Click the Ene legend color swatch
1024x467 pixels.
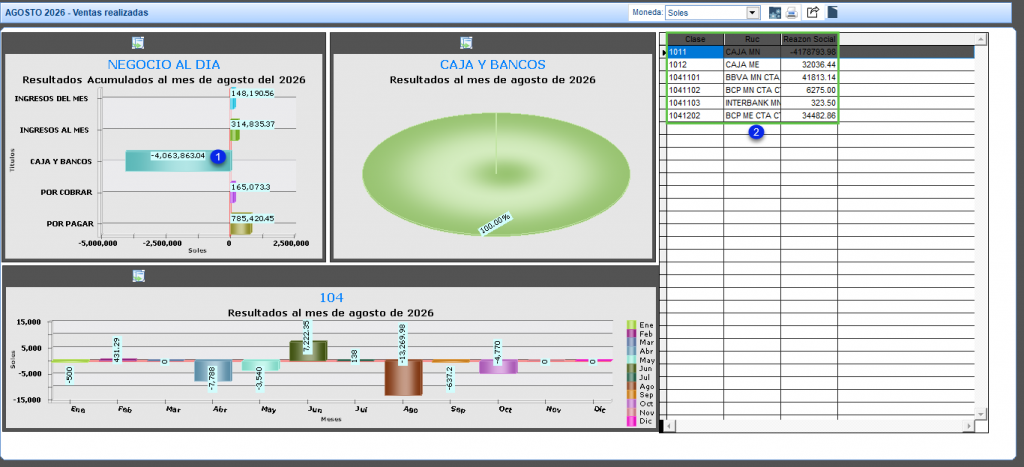632,325
